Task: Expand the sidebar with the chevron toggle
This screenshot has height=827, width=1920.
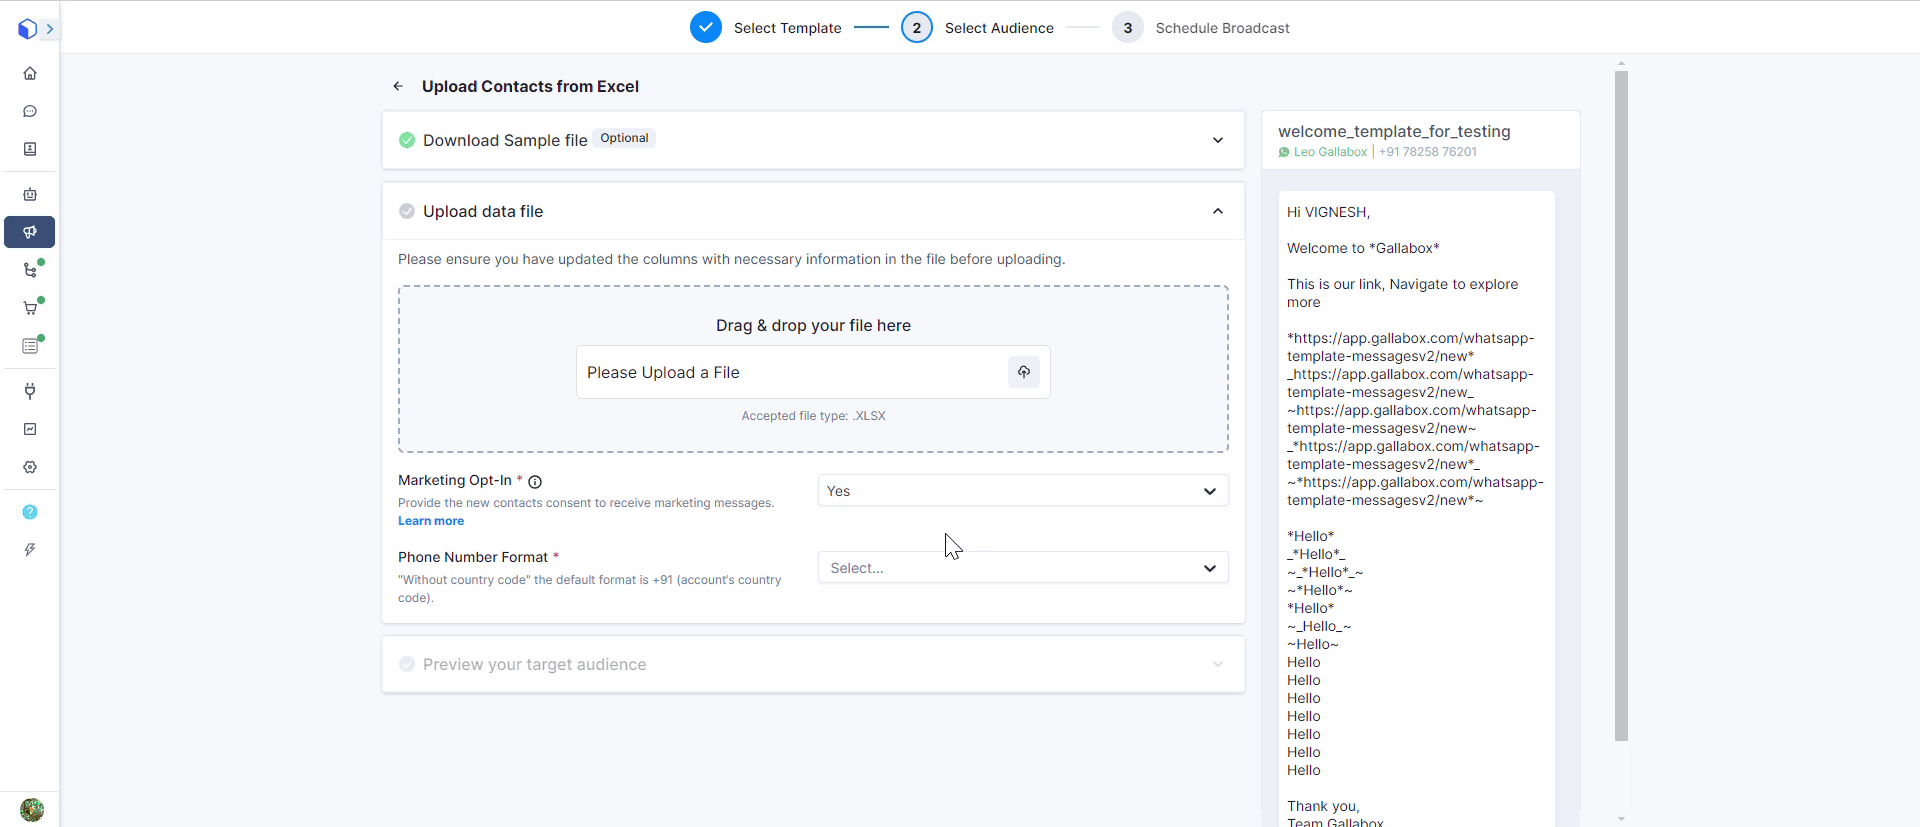Action: pyautogui.click(x=49, y=29)
